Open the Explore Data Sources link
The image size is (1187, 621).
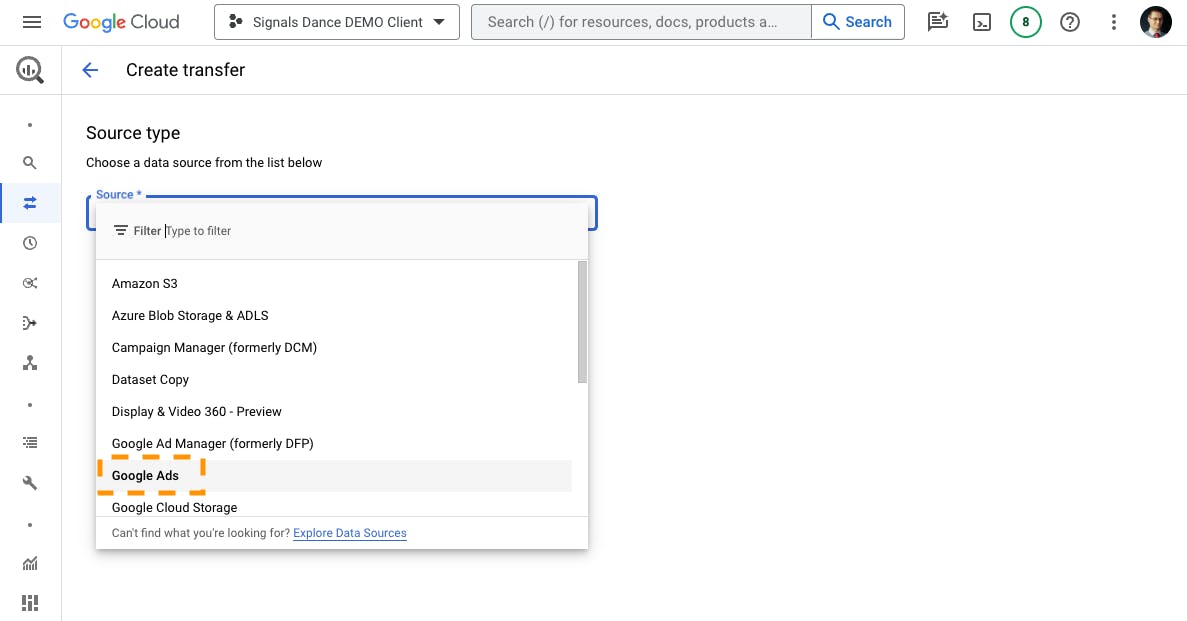point(350,533)
